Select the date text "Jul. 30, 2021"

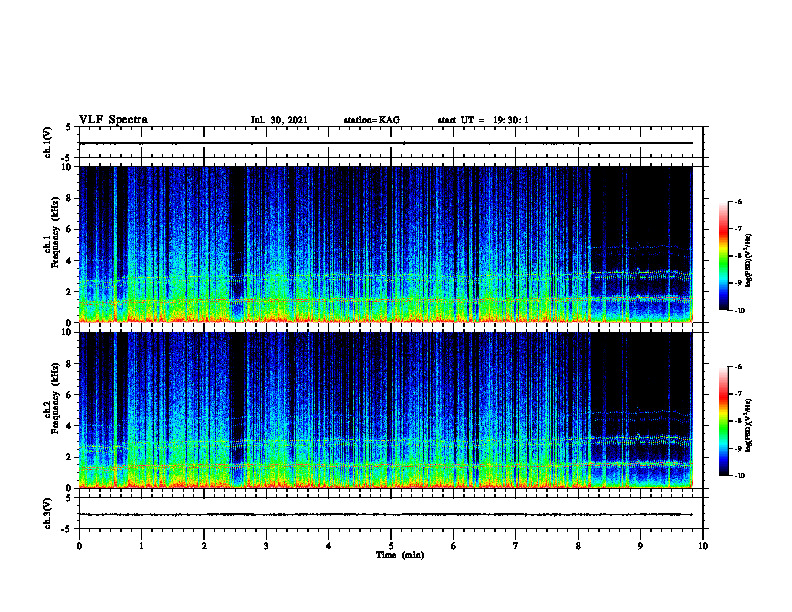tap(279, 120)
